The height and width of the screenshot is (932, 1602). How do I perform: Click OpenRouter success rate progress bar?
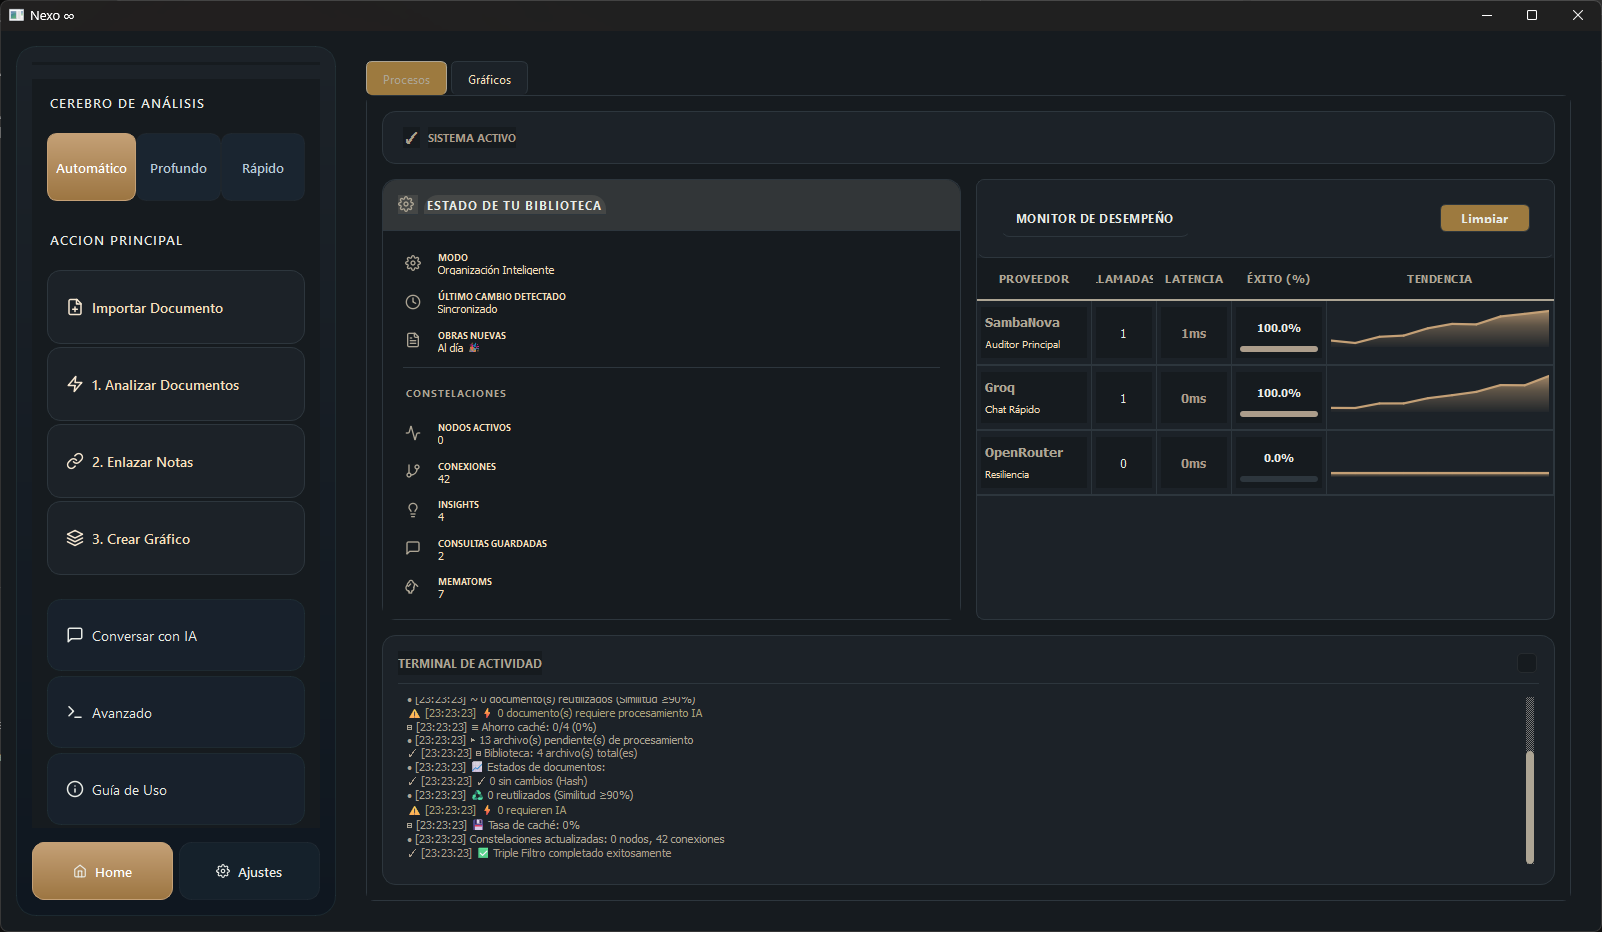tap(1278, 479)
